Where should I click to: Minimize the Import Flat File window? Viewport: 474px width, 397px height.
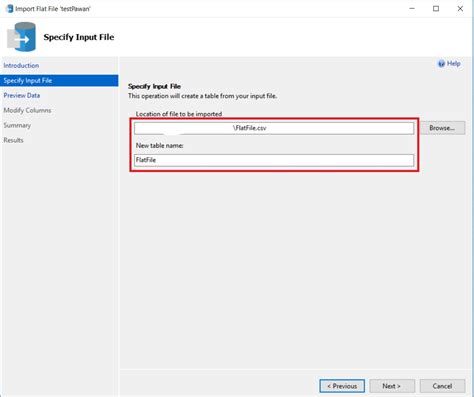coord(412,9)
